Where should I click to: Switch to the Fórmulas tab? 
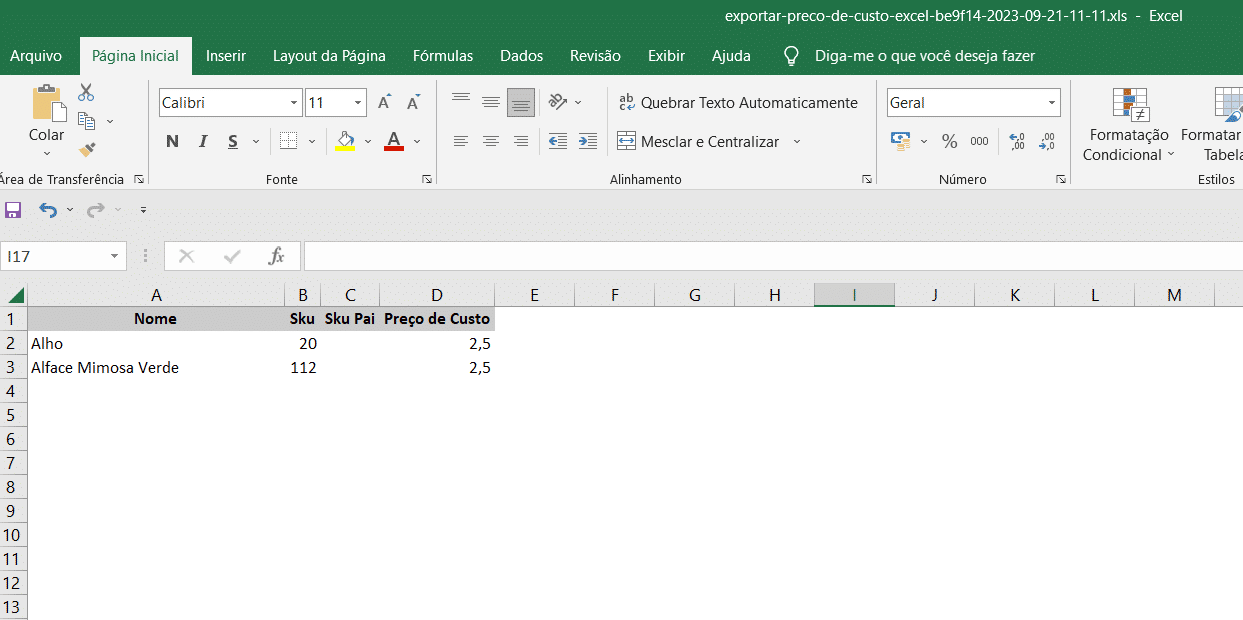pyautogui.click(x=443, y=56)
